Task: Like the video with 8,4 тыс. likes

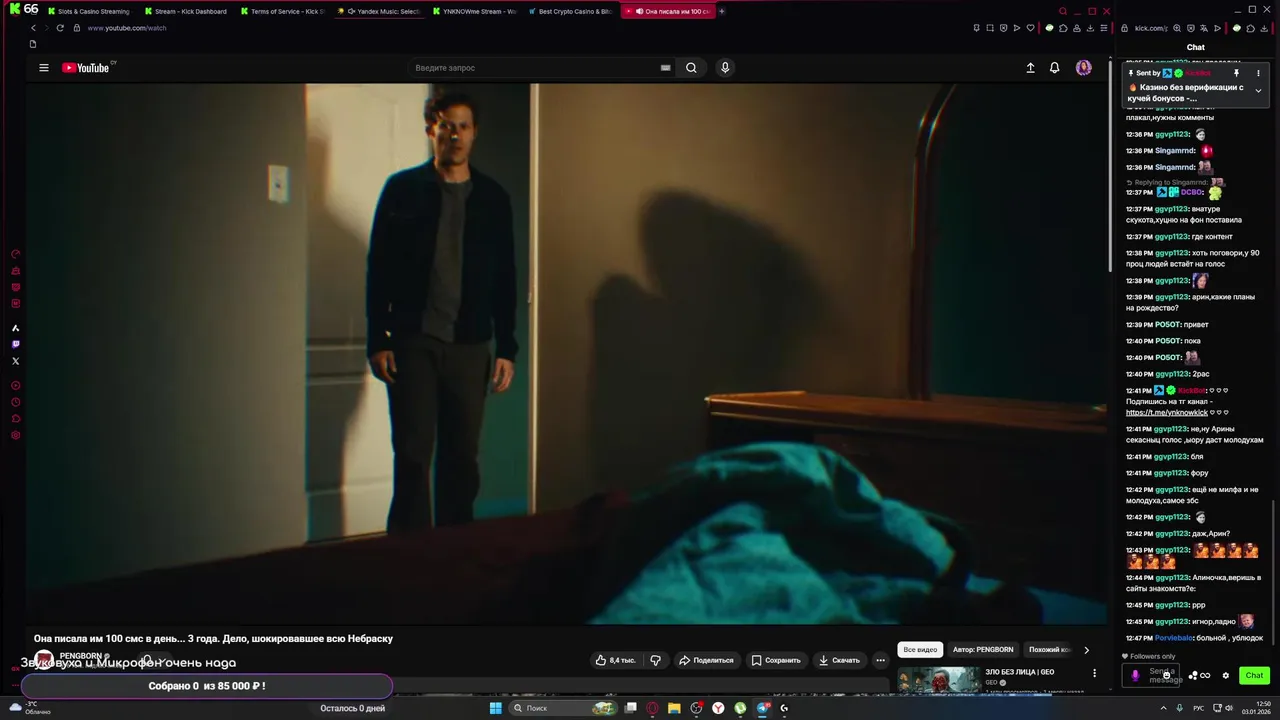Action: [x=615, y=660]
